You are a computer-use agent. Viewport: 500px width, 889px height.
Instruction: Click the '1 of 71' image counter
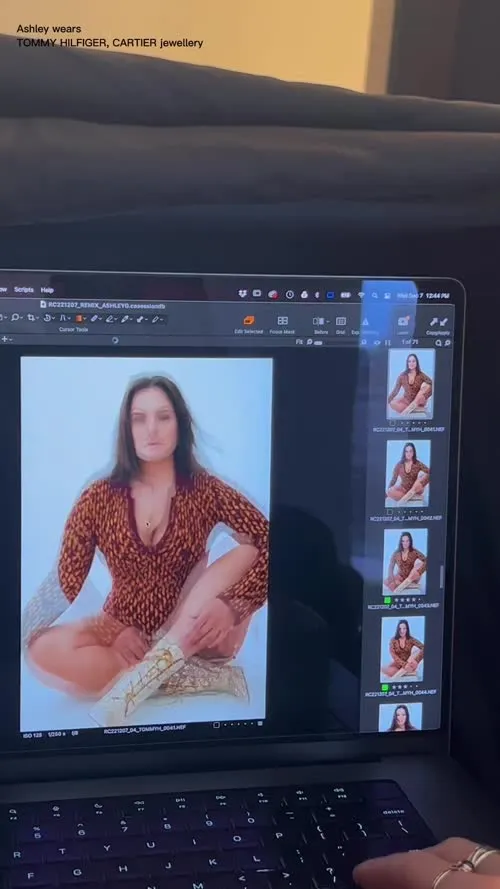[x=409, y=342]
